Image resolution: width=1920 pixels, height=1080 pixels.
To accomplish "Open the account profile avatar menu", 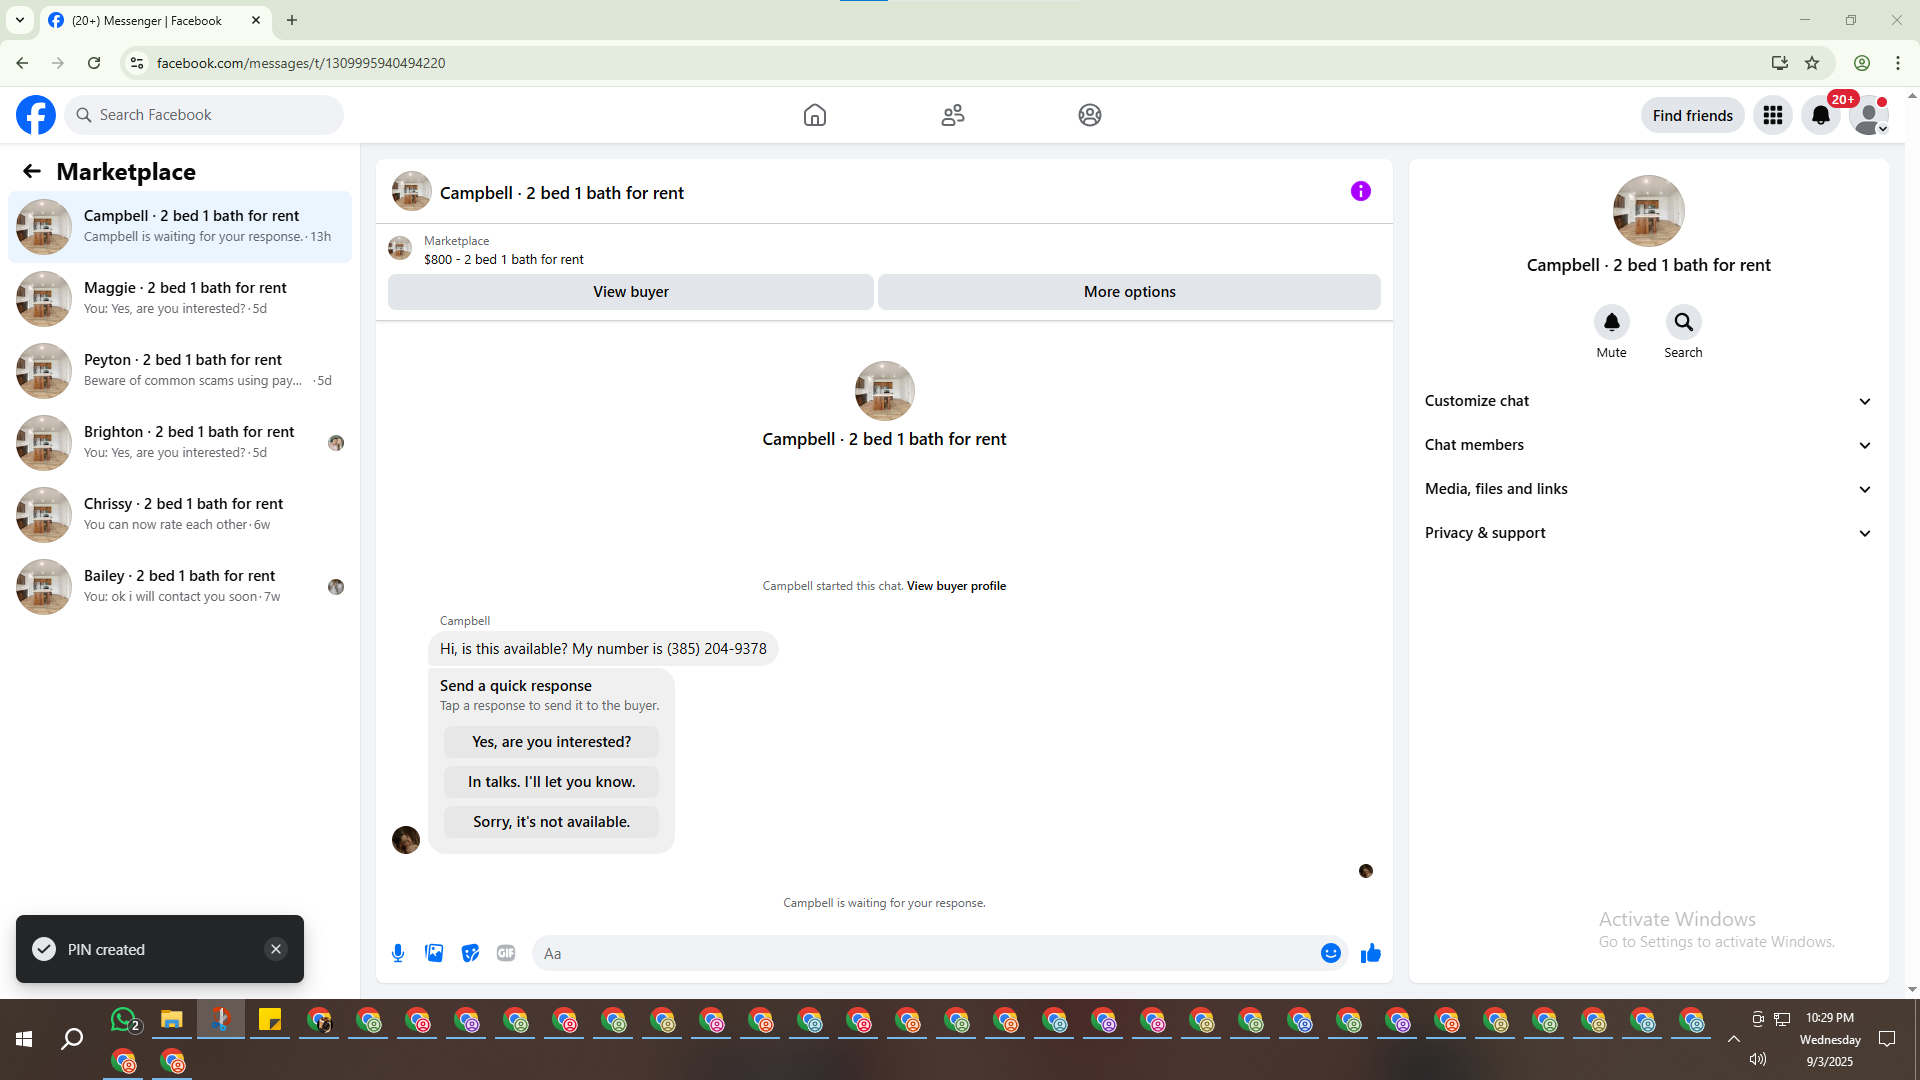I will coord(1869,115).
